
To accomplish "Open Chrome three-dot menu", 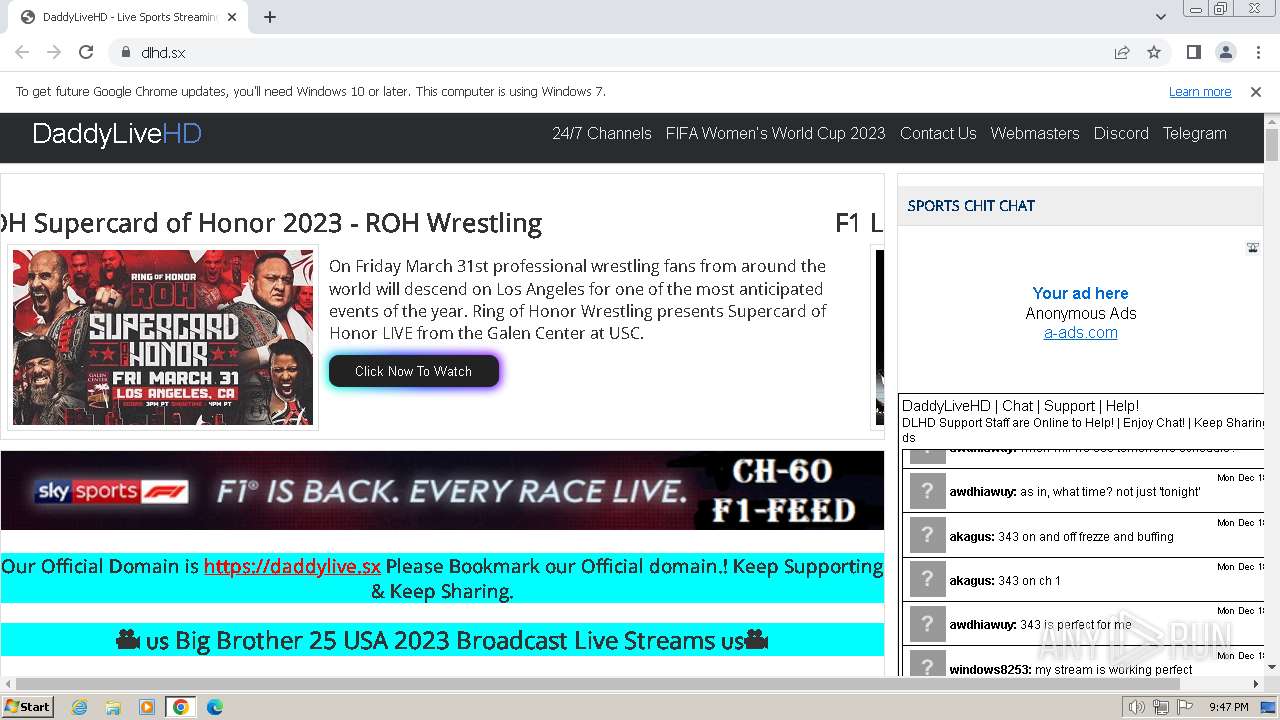I will [1257, 52].
